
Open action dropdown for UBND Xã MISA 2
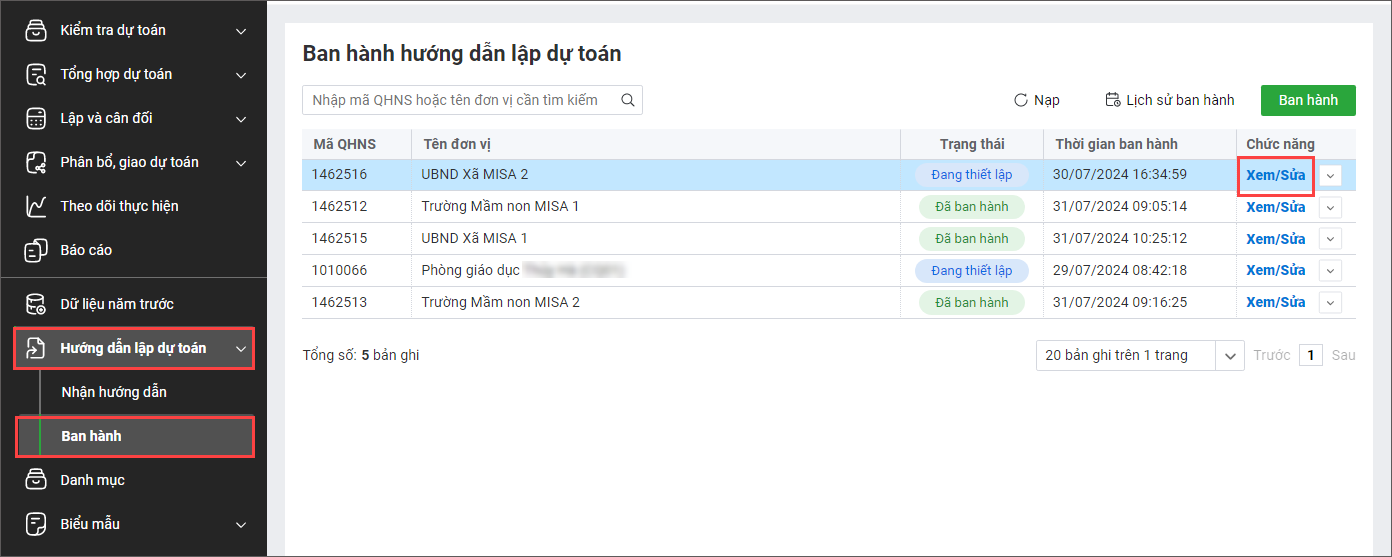click(x=1330, y=175)
